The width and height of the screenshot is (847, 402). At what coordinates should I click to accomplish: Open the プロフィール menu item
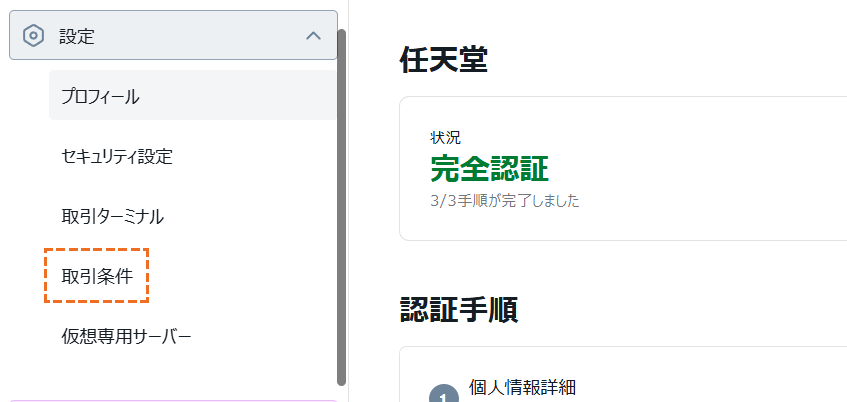pyautogui.click(x=192, y=95)
